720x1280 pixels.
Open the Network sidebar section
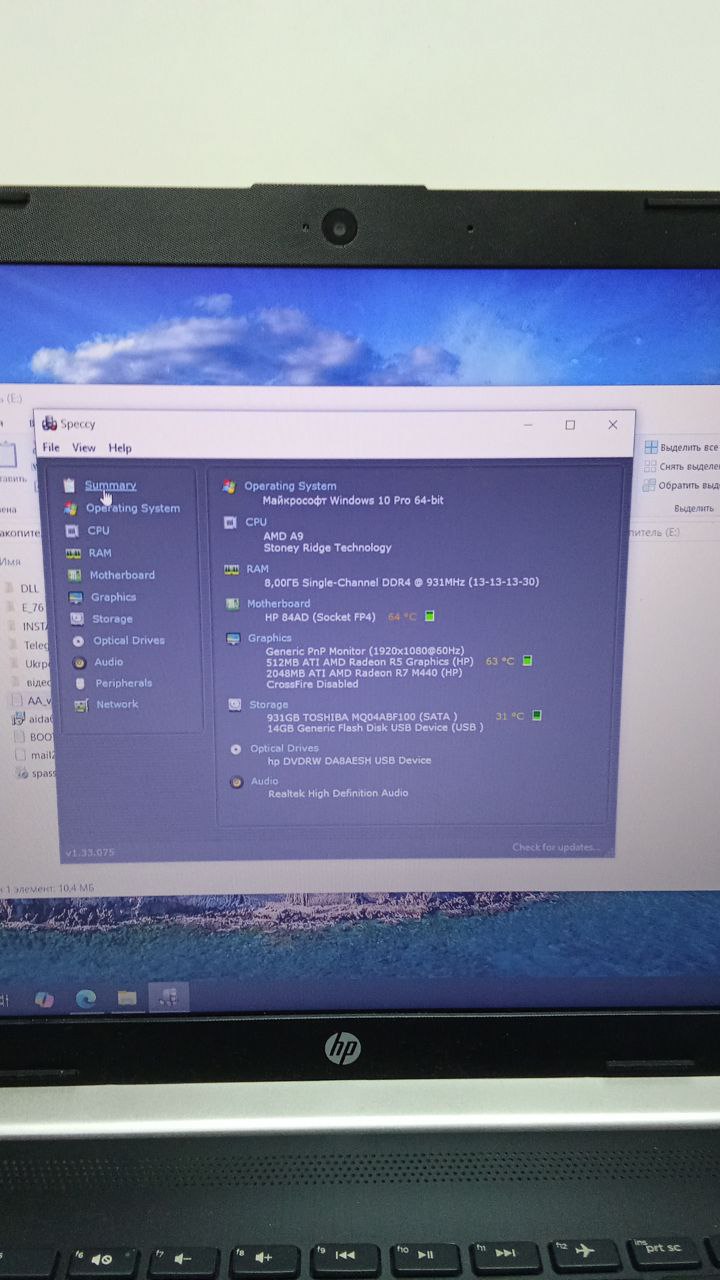pos(117,704)
